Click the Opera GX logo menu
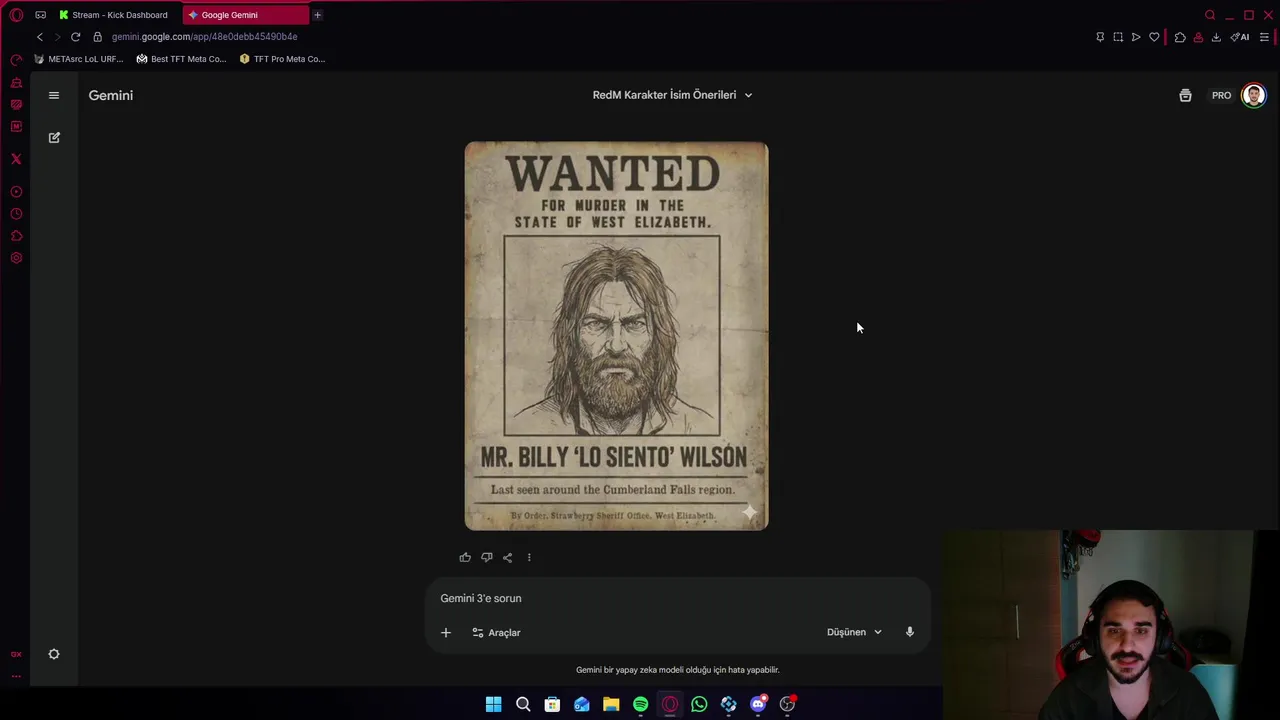The width and height of the screenshot is (1280, 720). pos(16,15)
